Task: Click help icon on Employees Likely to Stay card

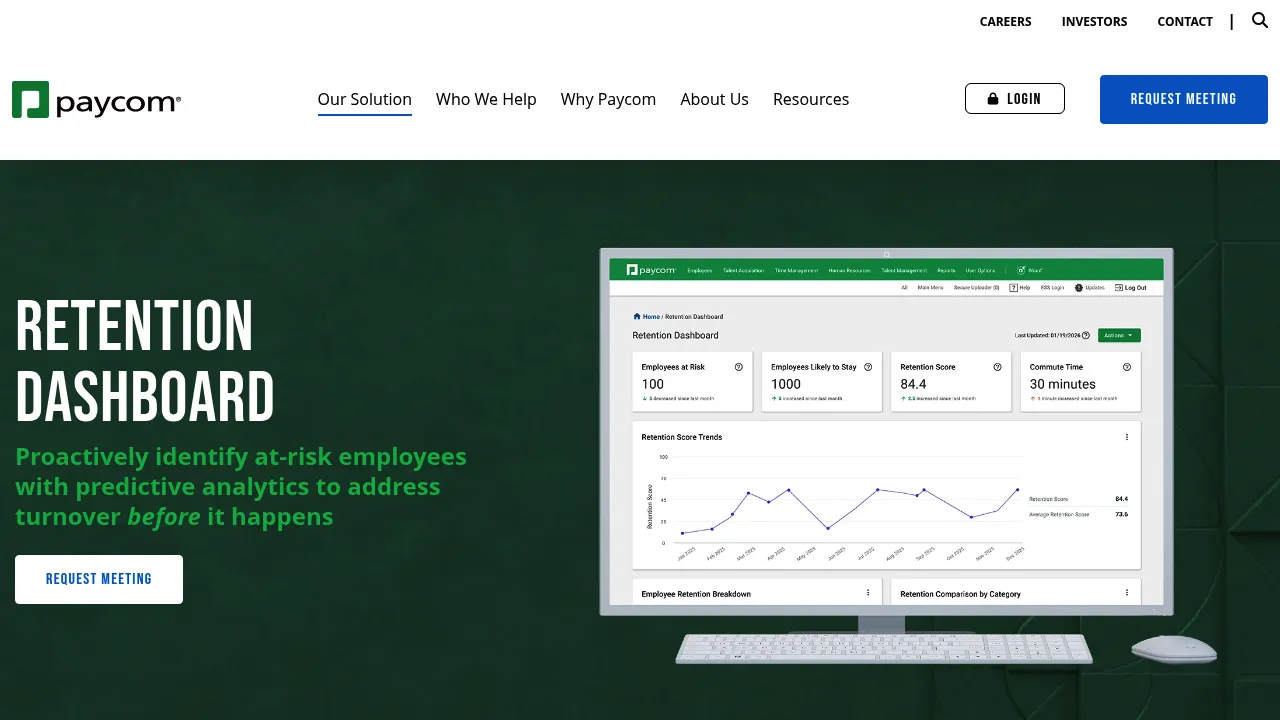Action: click(868, 367)
